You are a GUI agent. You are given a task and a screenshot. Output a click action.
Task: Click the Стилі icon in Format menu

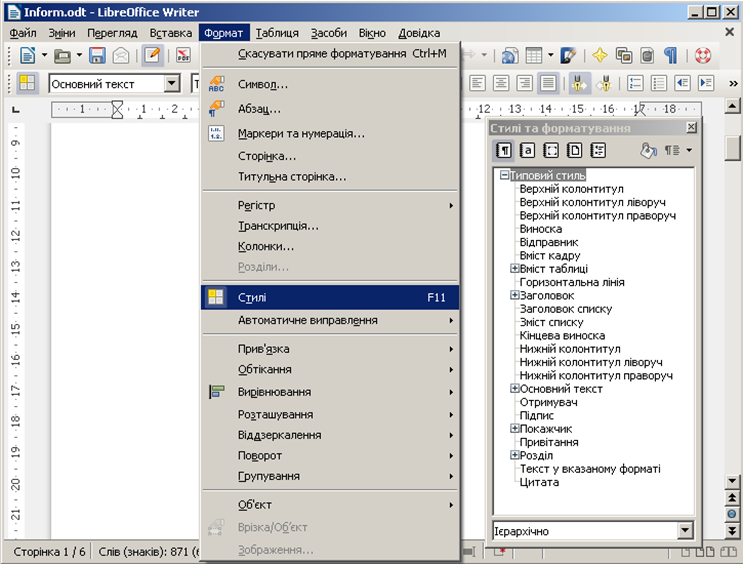[216, 297]
